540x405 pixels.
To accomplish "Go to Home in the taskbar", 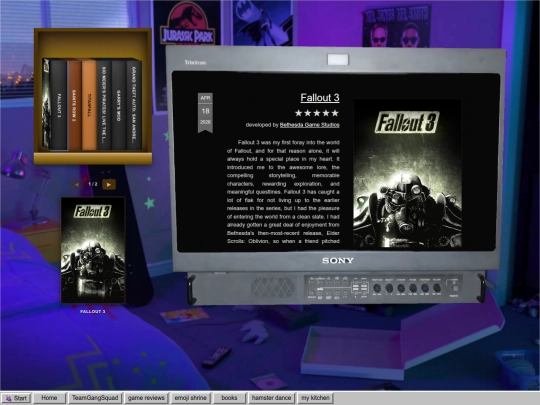I will [x=49, y=398].
